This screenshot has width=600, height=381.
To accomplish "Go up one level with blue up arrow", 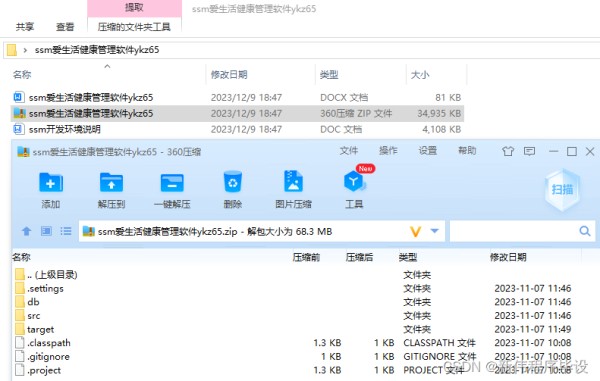I will 26,231.
